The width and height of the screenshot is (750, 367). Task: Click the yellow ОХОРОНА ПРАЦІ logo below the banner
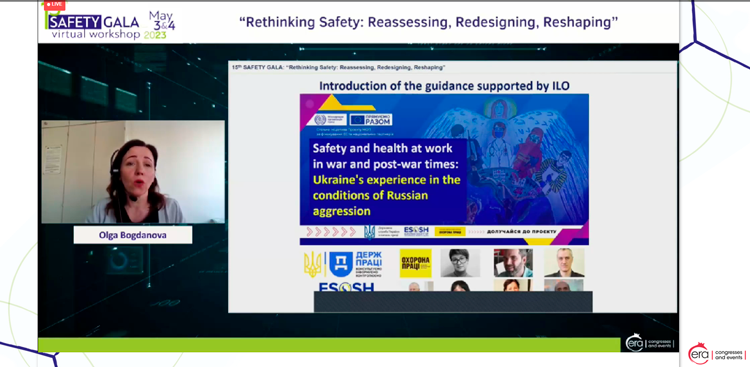415,263
